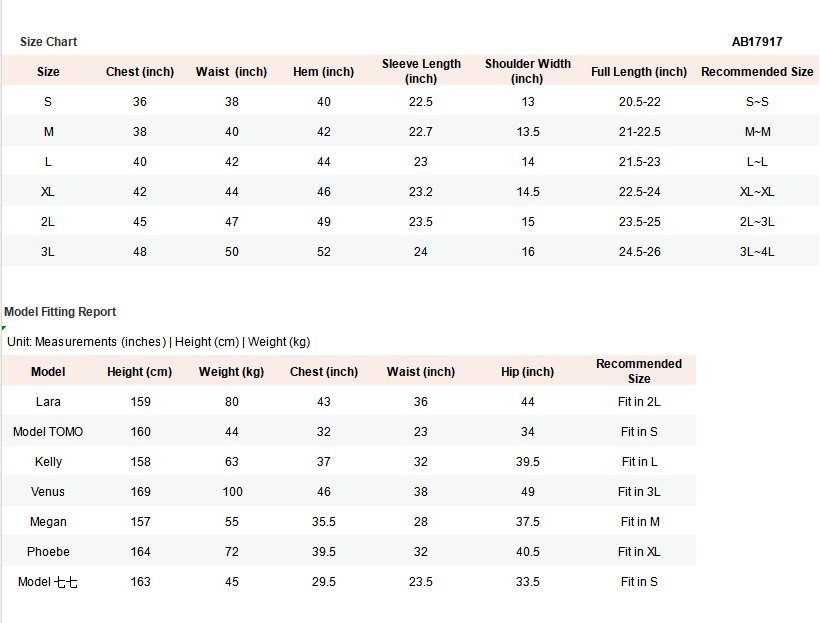820x623 pixels.
Task: Select the XL size row label
Action: [x=48, y=192]
